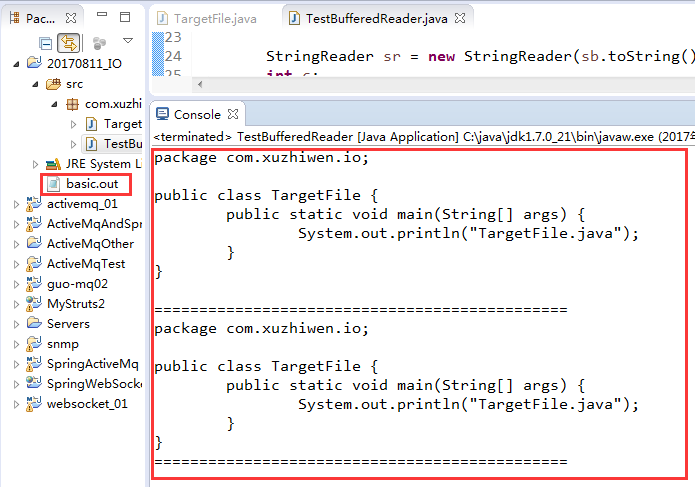Expand the SpringWebSocket project
Viewport: 695px width, 487px height.
pos(16,384)
